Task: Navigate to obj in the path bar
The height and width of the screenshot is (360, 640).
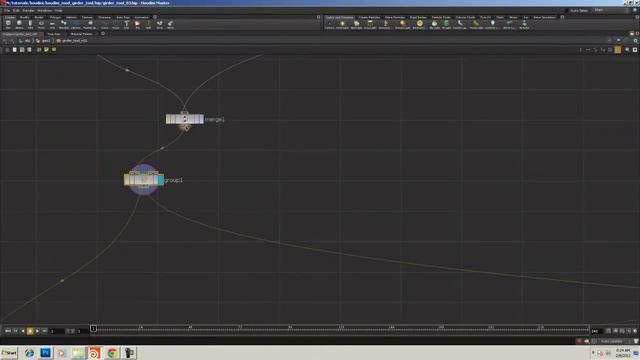Action: [27, 41]
